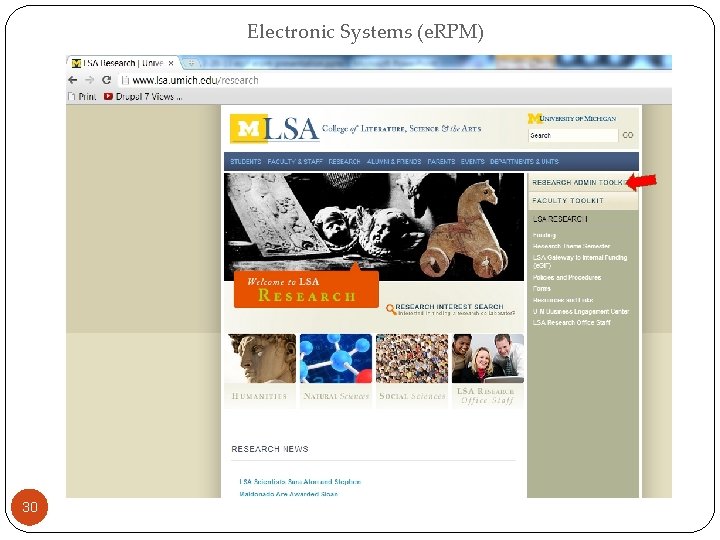Open the Maldonado Are Awarded Sloan headline

click(288, 494)
